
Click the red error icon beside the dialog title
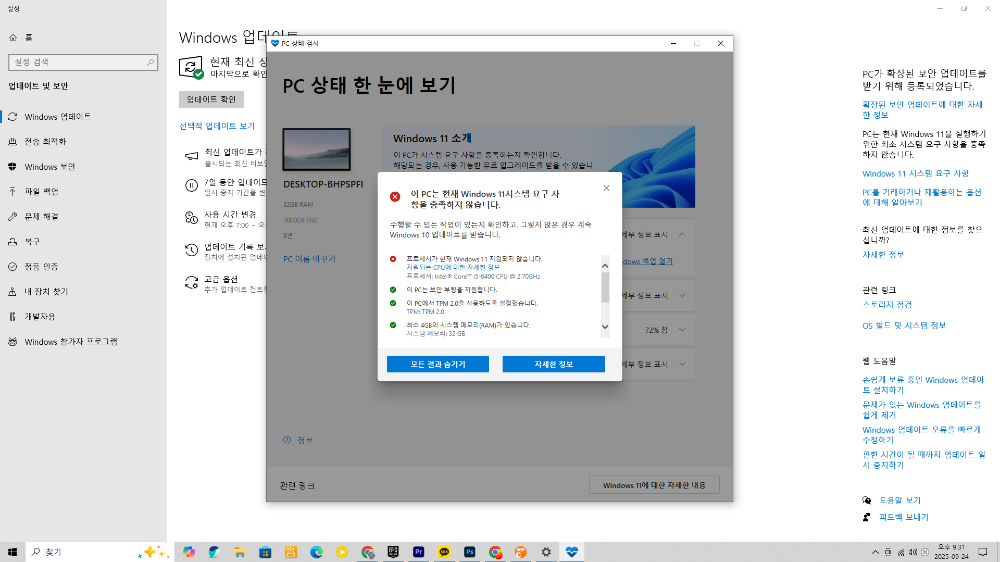pyautogui.click(x=395, y=196)
